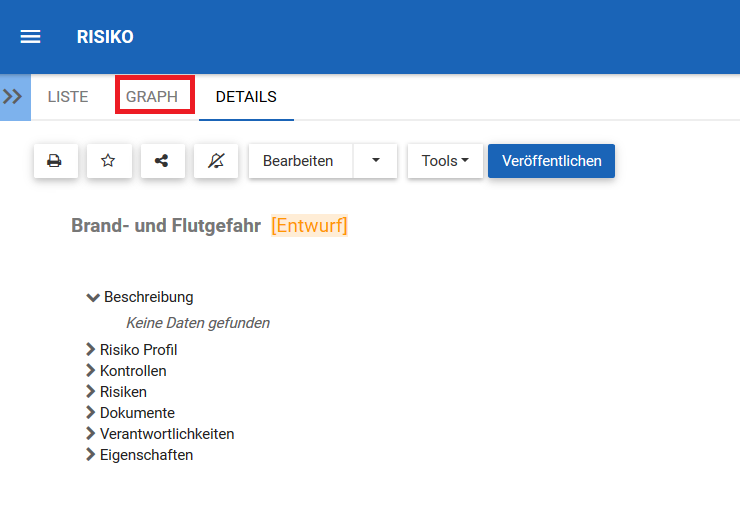Mark as favorite with star icon
This screenshot has width=740, height=522.
108,161
